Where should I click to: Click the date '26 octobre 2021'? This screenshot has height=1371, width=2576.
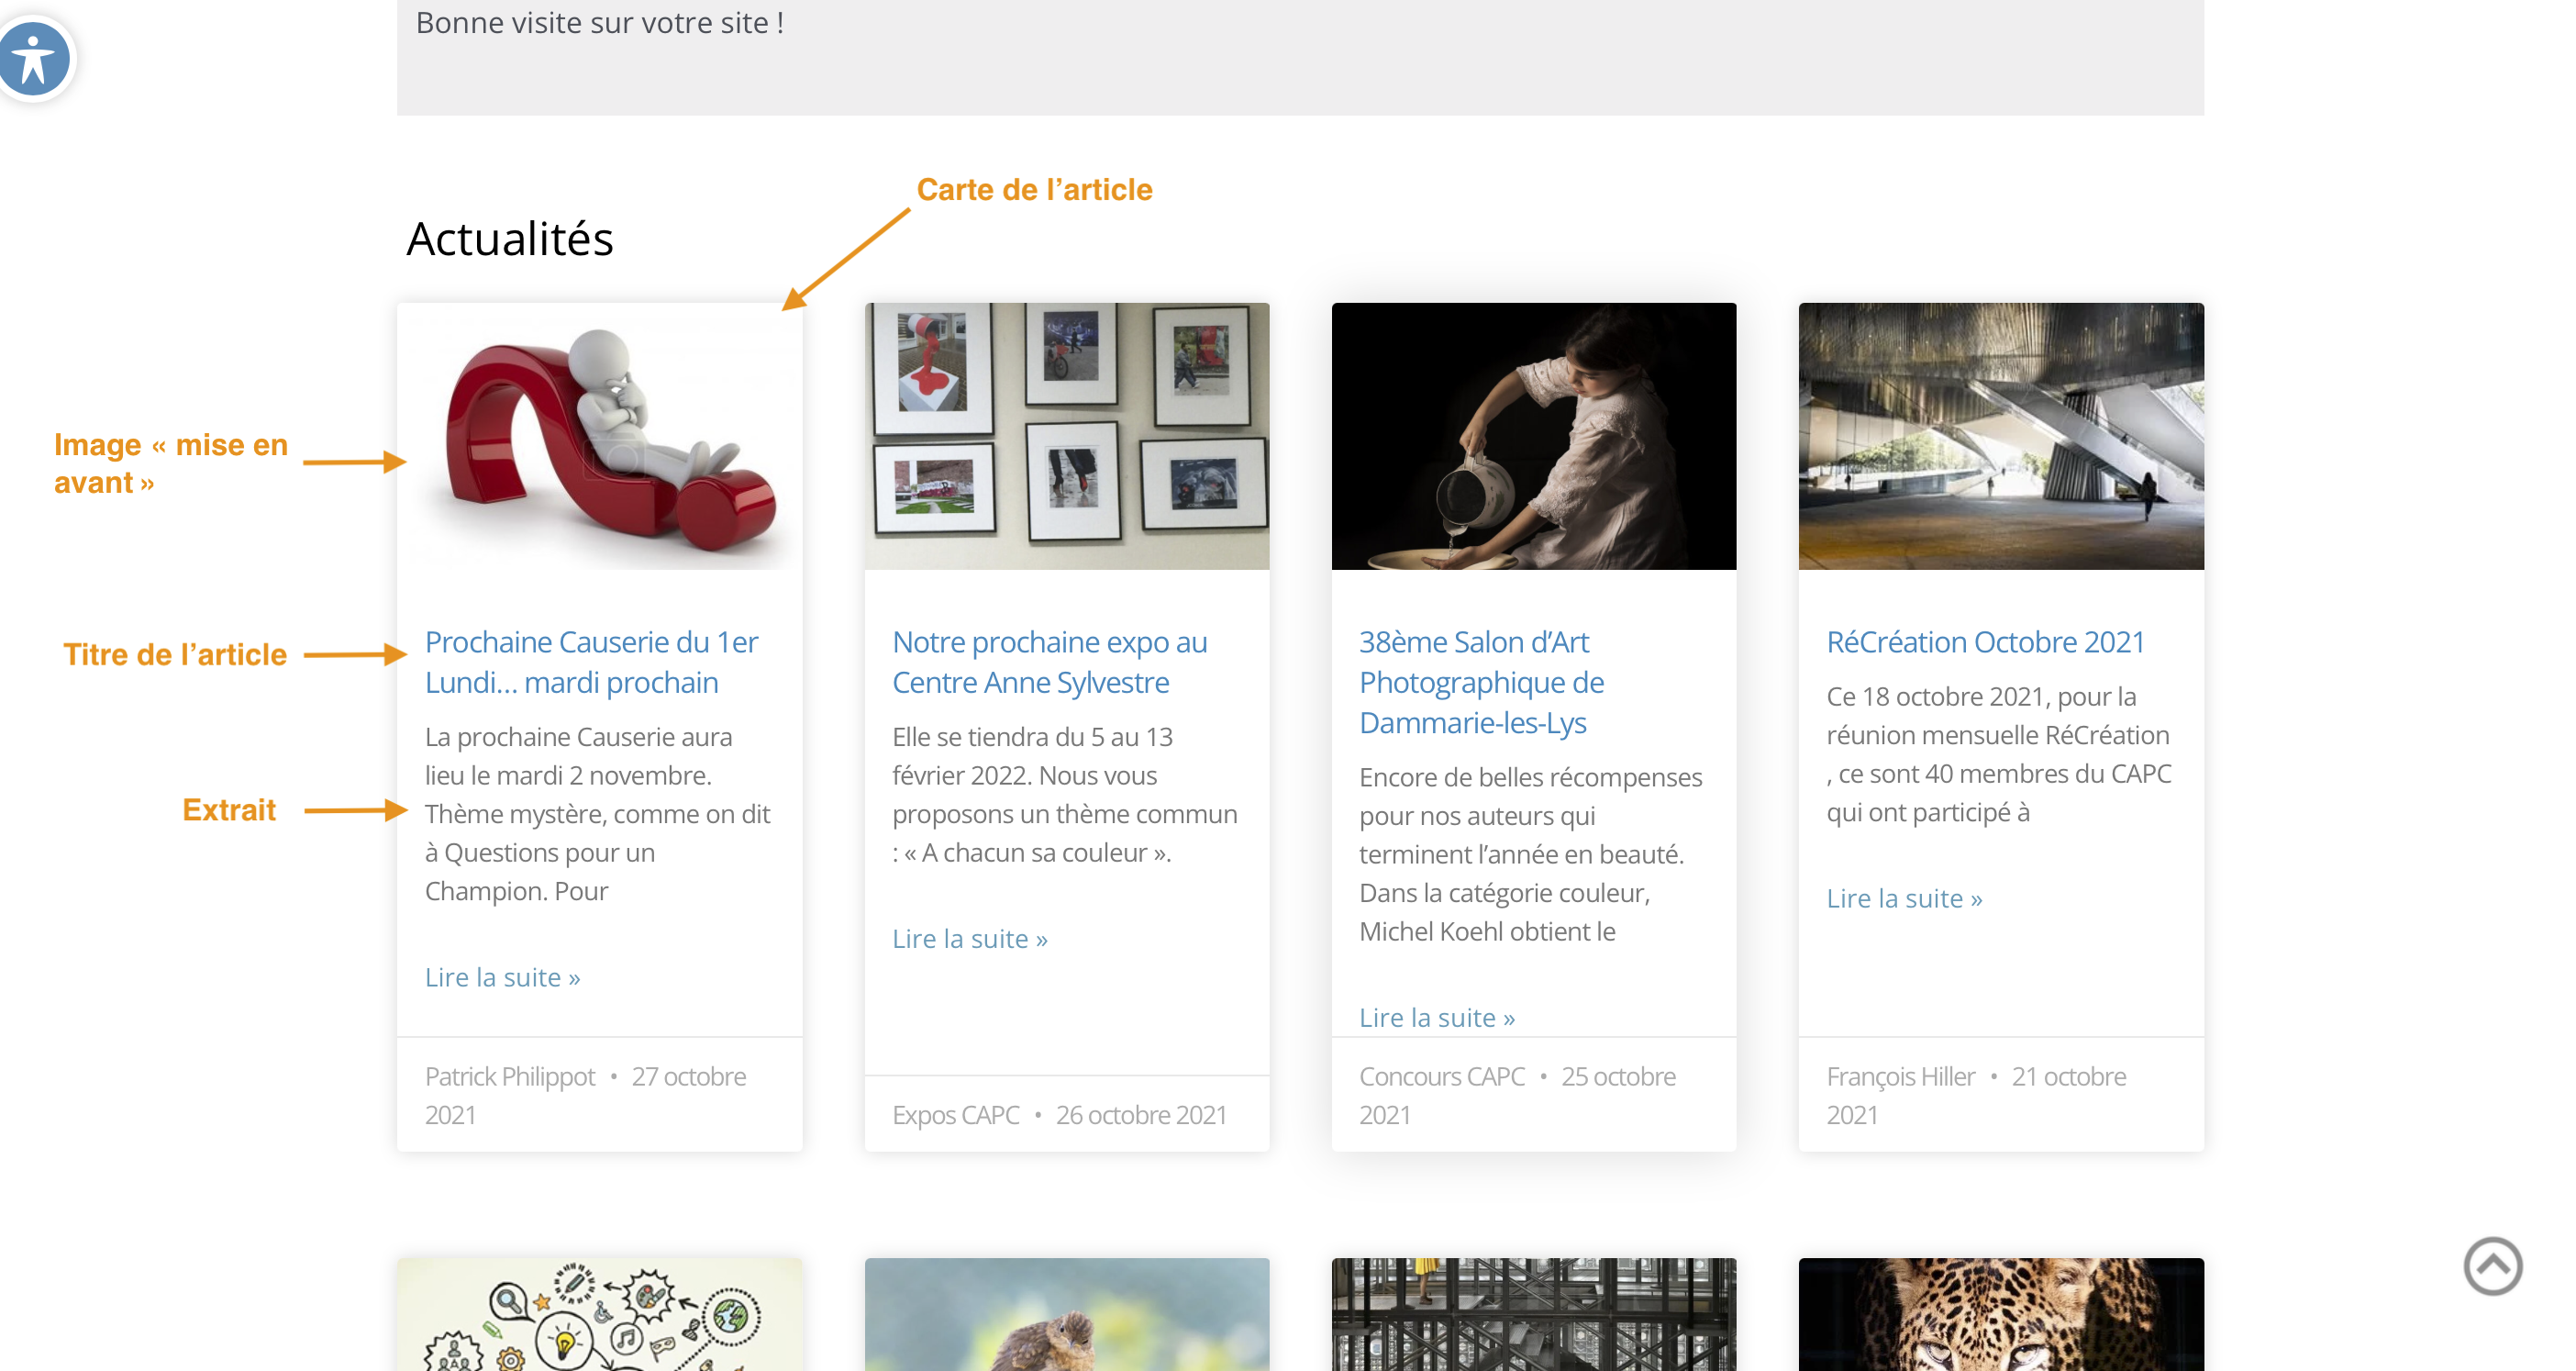point(1140,1115)
